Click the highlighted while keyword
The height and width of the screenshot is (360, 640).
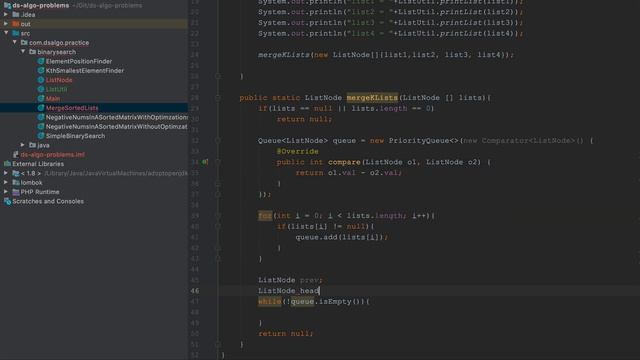tap(269, 302)
